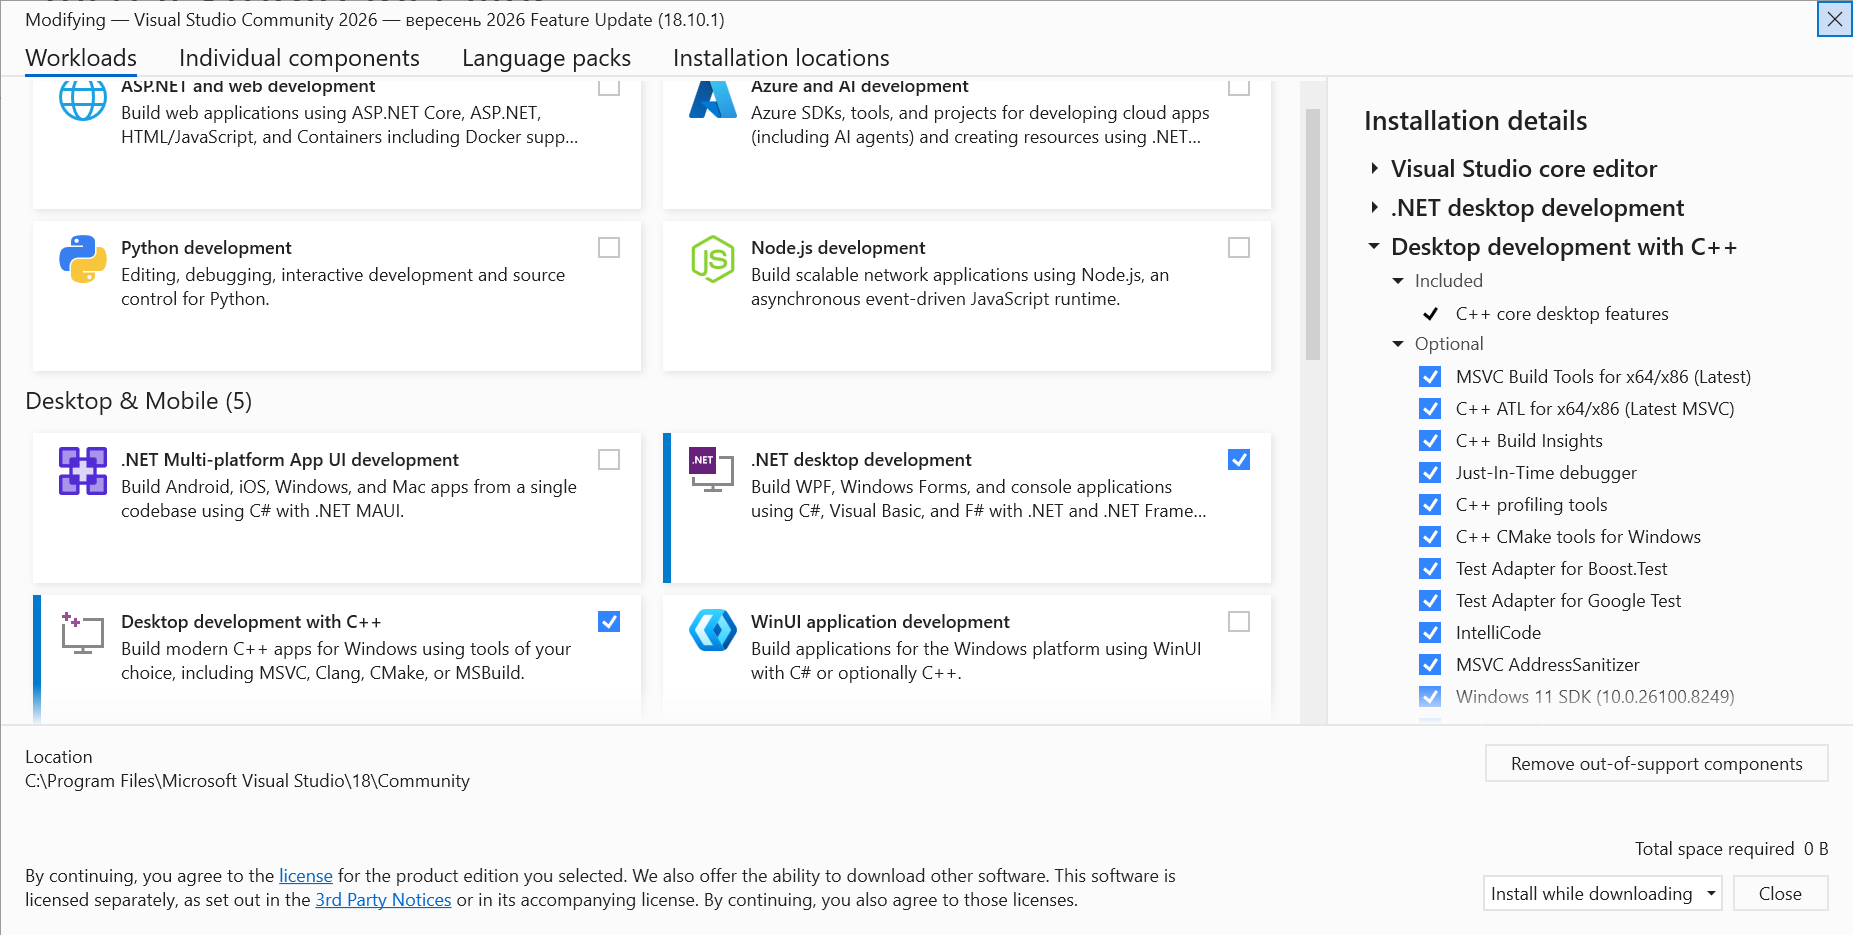Viewport: 1853px width, 935px height.
Task: Open the Individual components tab
Action: (x=299, y=58)
